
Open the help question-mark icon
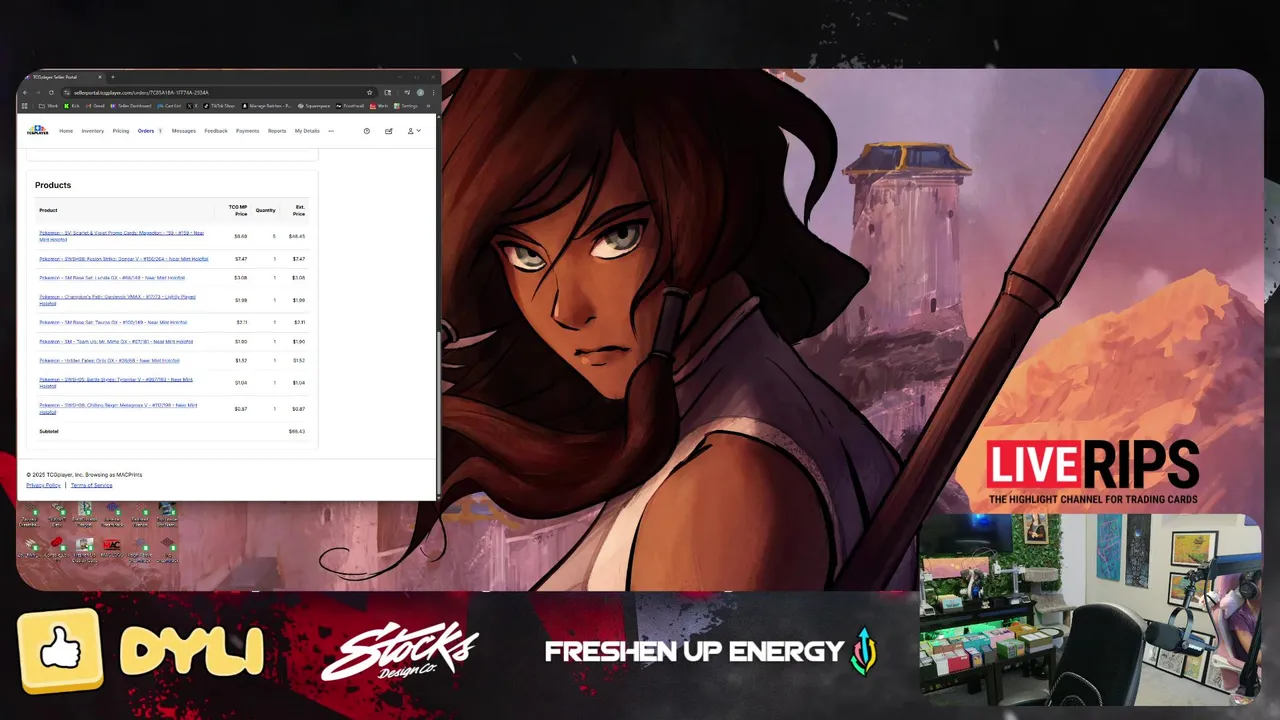click(x=367, y=131)
